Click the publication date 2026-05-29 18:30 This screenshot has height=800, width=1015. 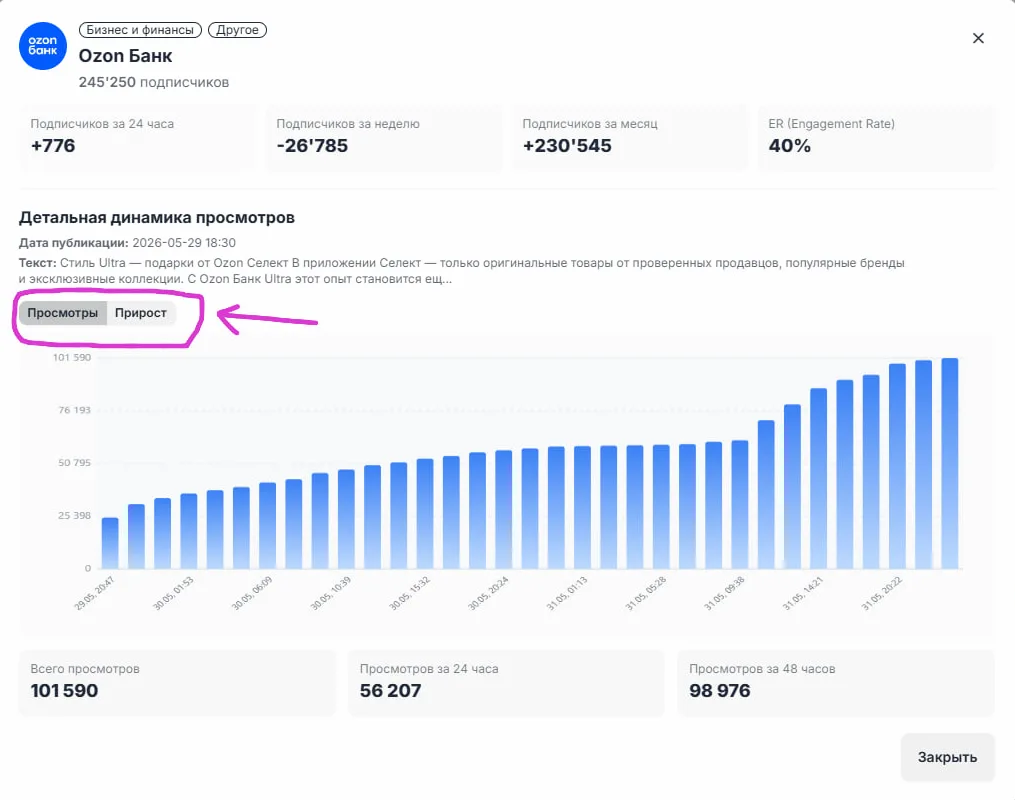(x=184, y=243)
